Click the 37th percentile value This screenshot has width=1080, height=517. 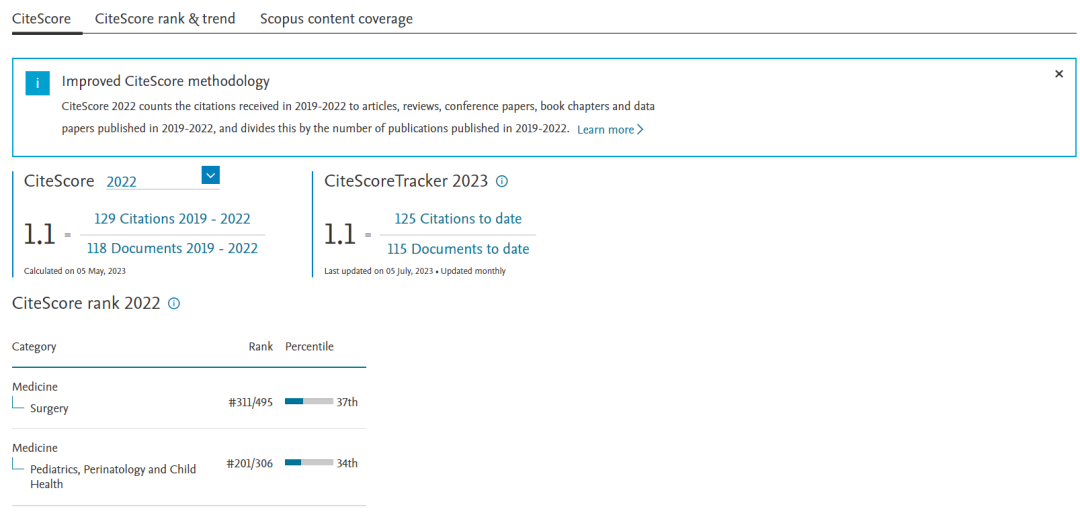(x=347, y=402)
